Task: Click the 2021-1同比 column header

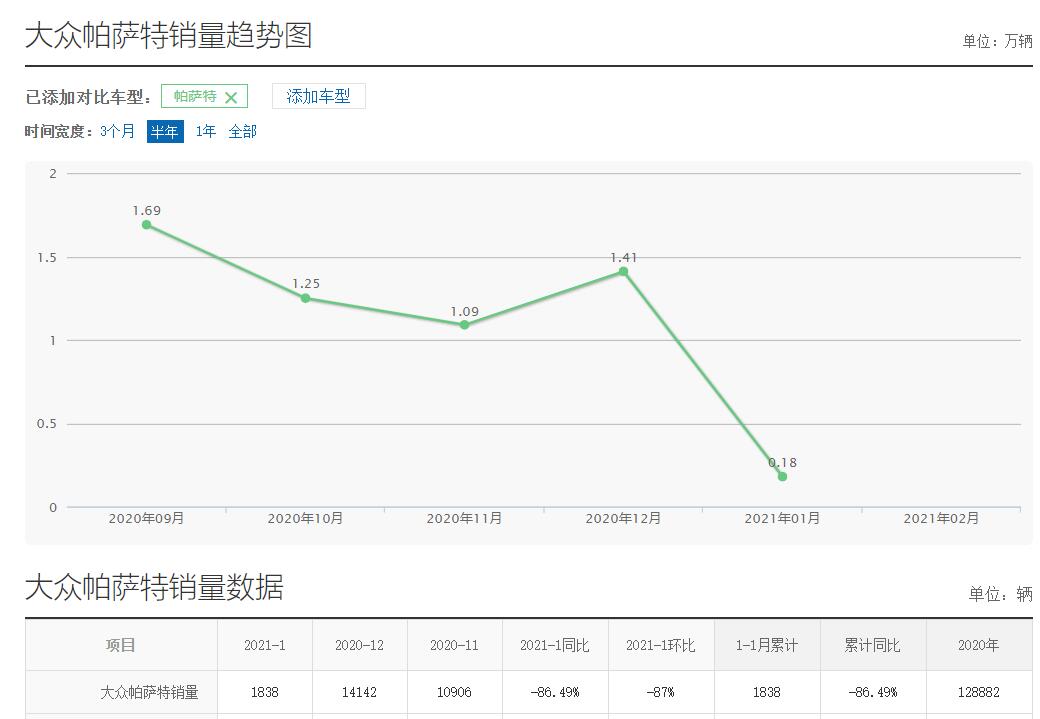Action: [x=555, y=645]
